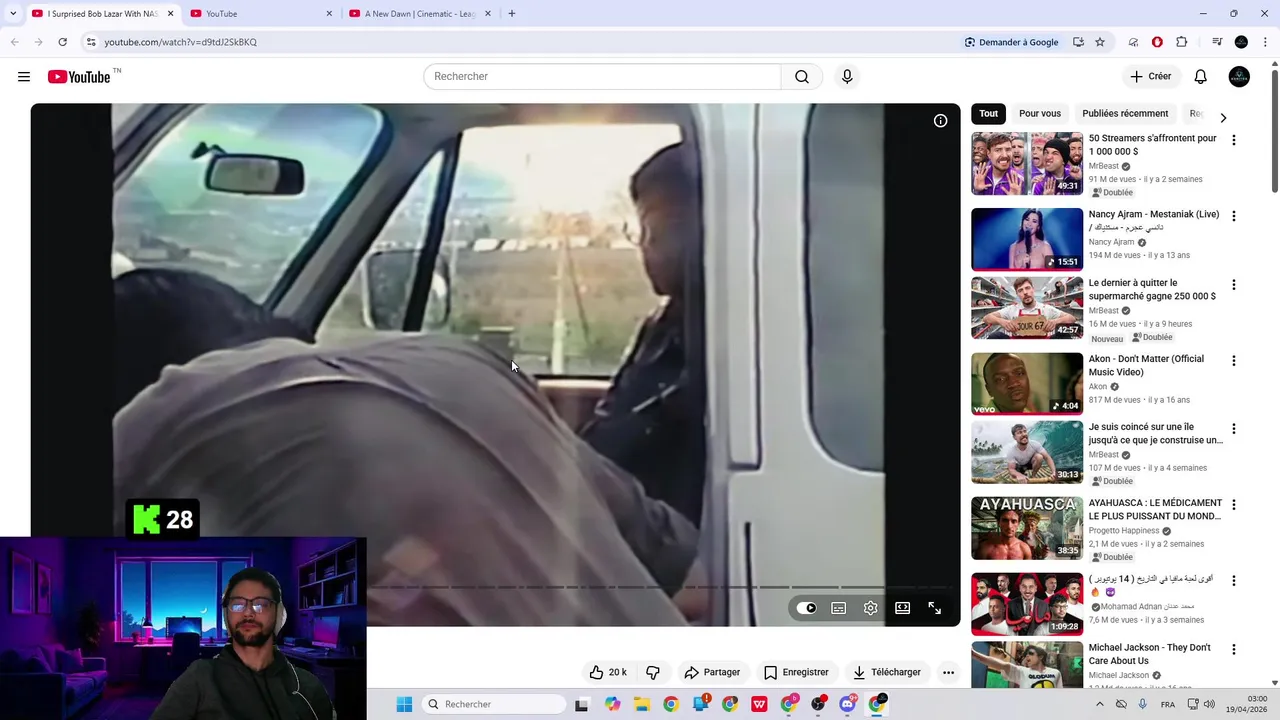Open options for Akon Don't Matter video
This screenshot has height=720, width=1280.
coord(1233,360)
